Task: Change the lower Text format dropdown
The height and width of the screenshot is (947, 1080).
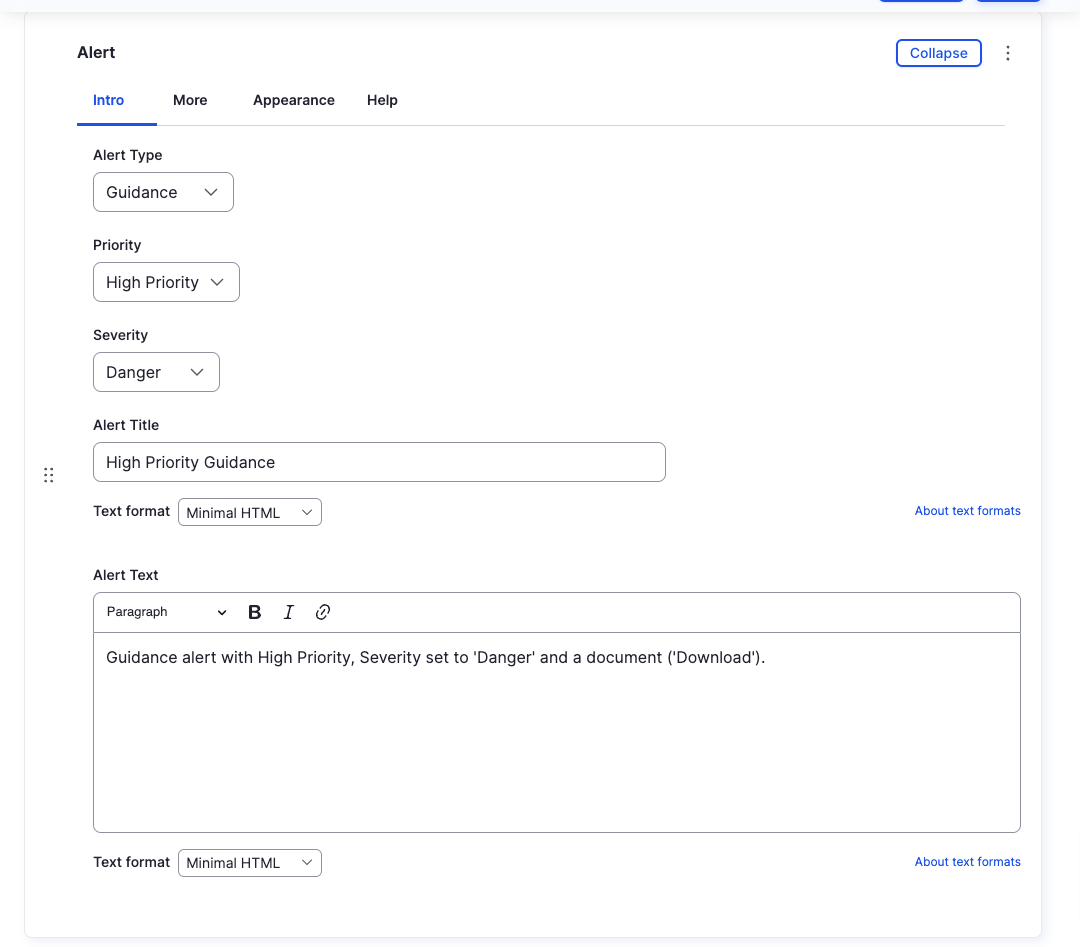Action: click(x=249, y=862)
